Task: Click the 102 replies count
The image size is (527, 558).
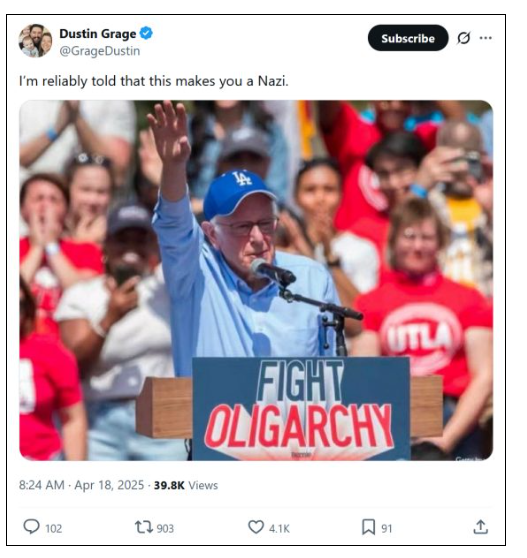Action: tap(54, 528)
